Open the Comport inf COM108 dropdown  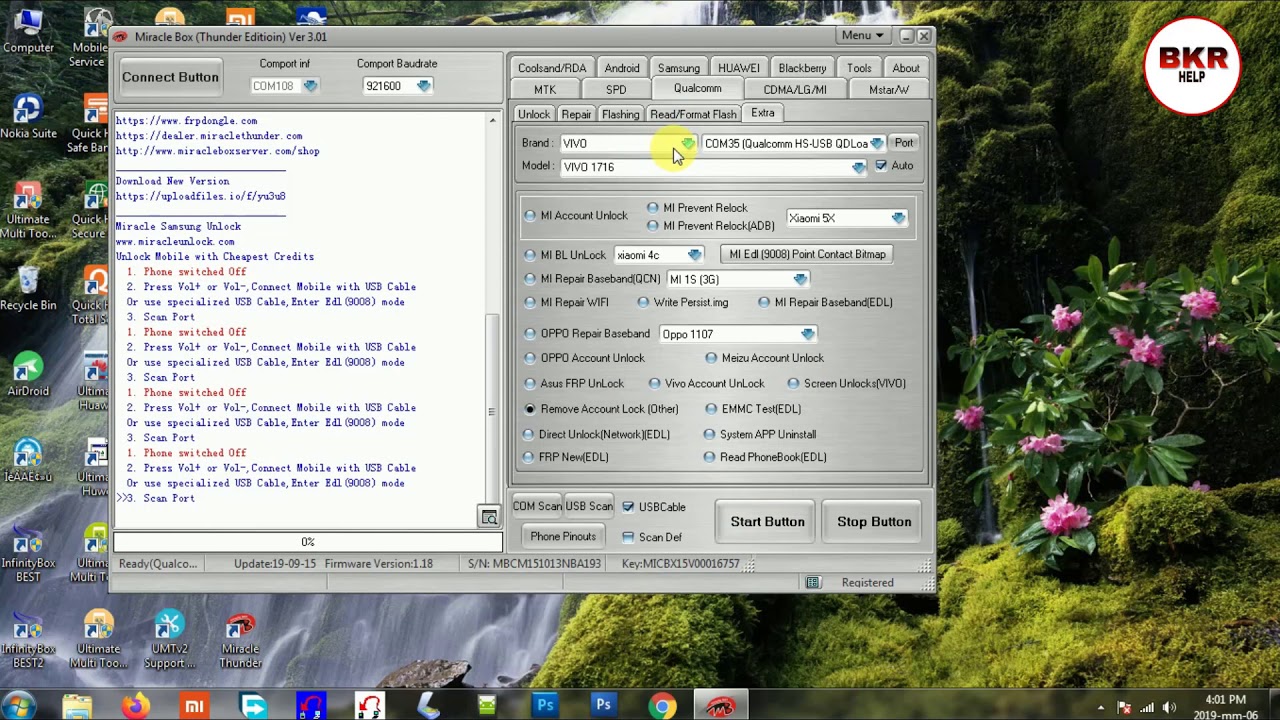tap(310, 86)
